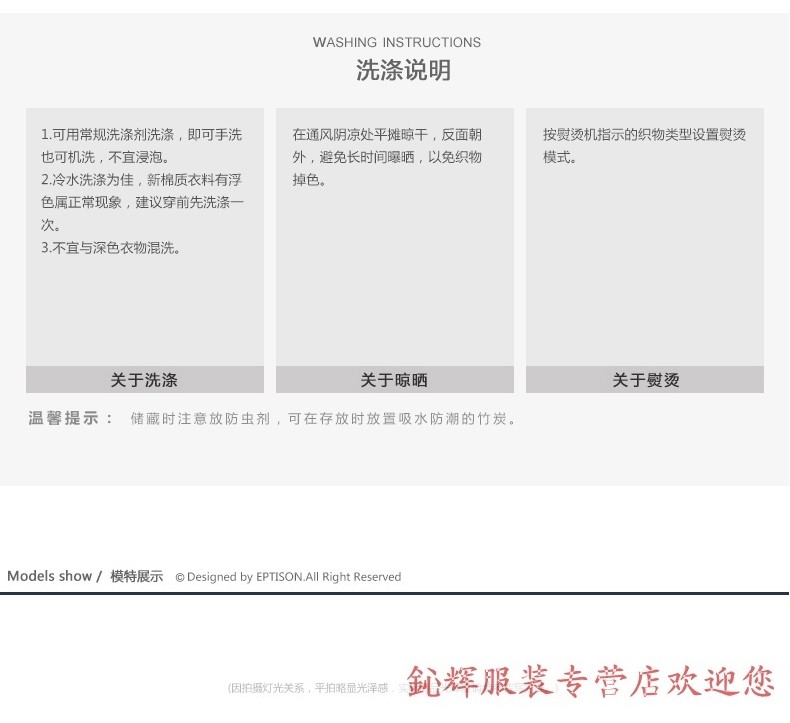Click the gray photo lighting disclaimer text
The width and height of the screenshot is (790, 723).
click(x=315, y=688)
